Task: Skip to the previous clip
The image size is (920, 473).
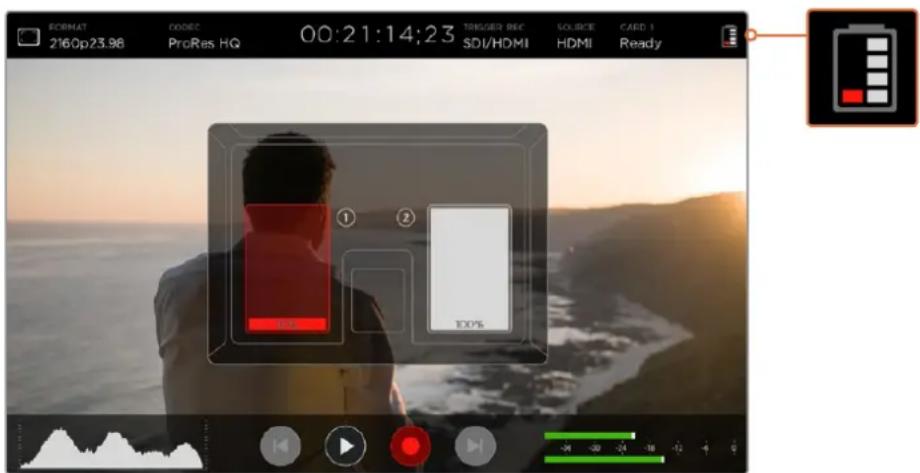Action: pyautogui.click(x=280, y=447)
